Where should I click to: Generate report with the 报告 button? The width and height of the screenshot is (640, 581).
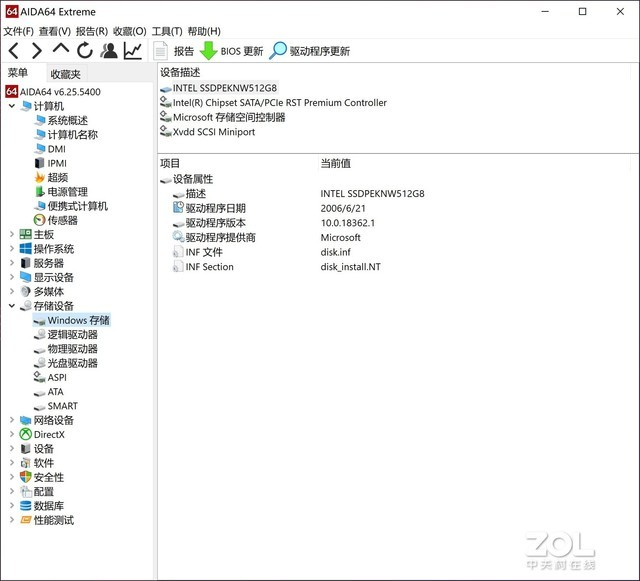174,51
